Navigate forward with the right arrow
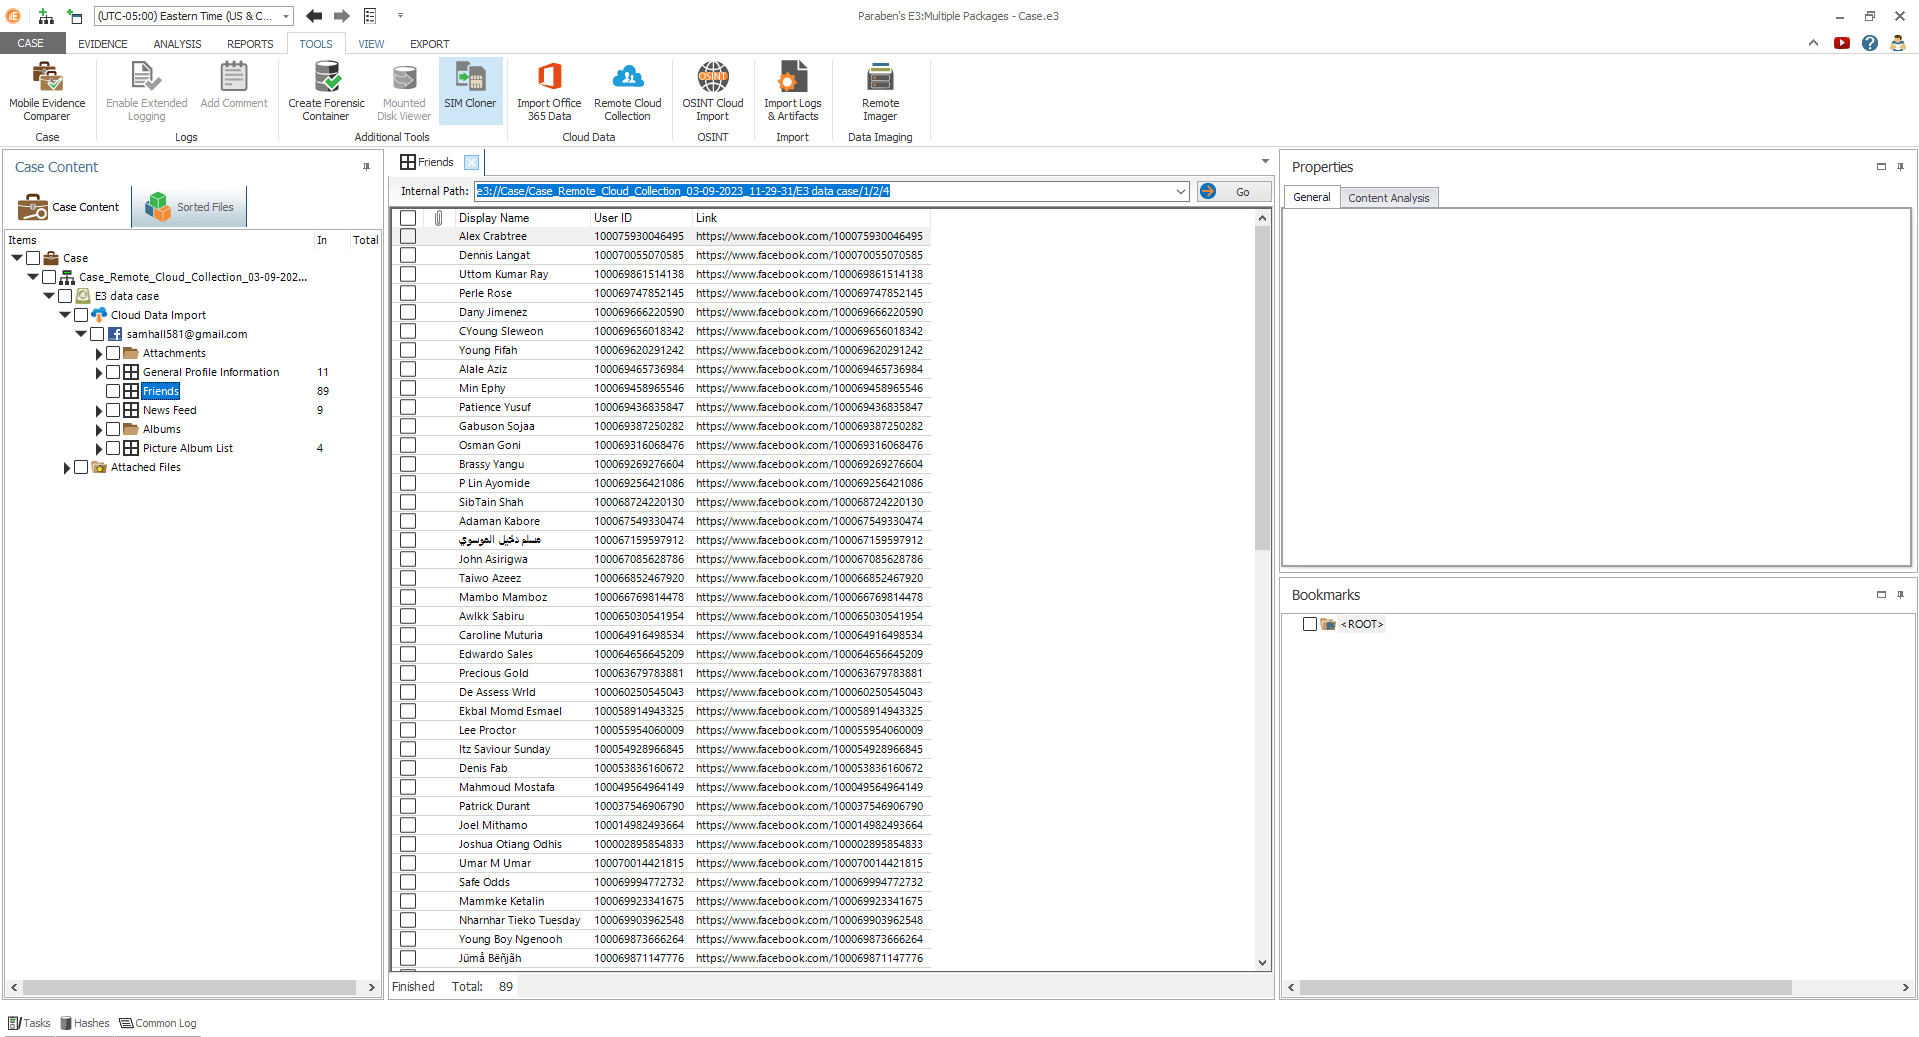The image size is (1919, 1037). click(342, 16)
